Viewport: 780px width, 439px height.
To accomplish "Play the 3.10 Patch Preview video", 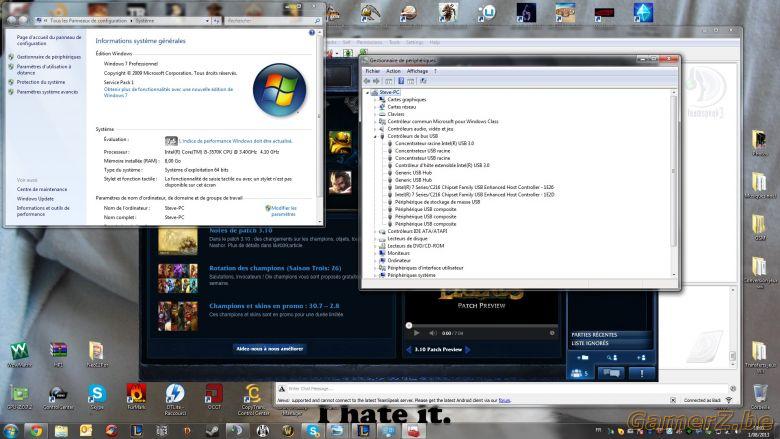I will point(417,333).
